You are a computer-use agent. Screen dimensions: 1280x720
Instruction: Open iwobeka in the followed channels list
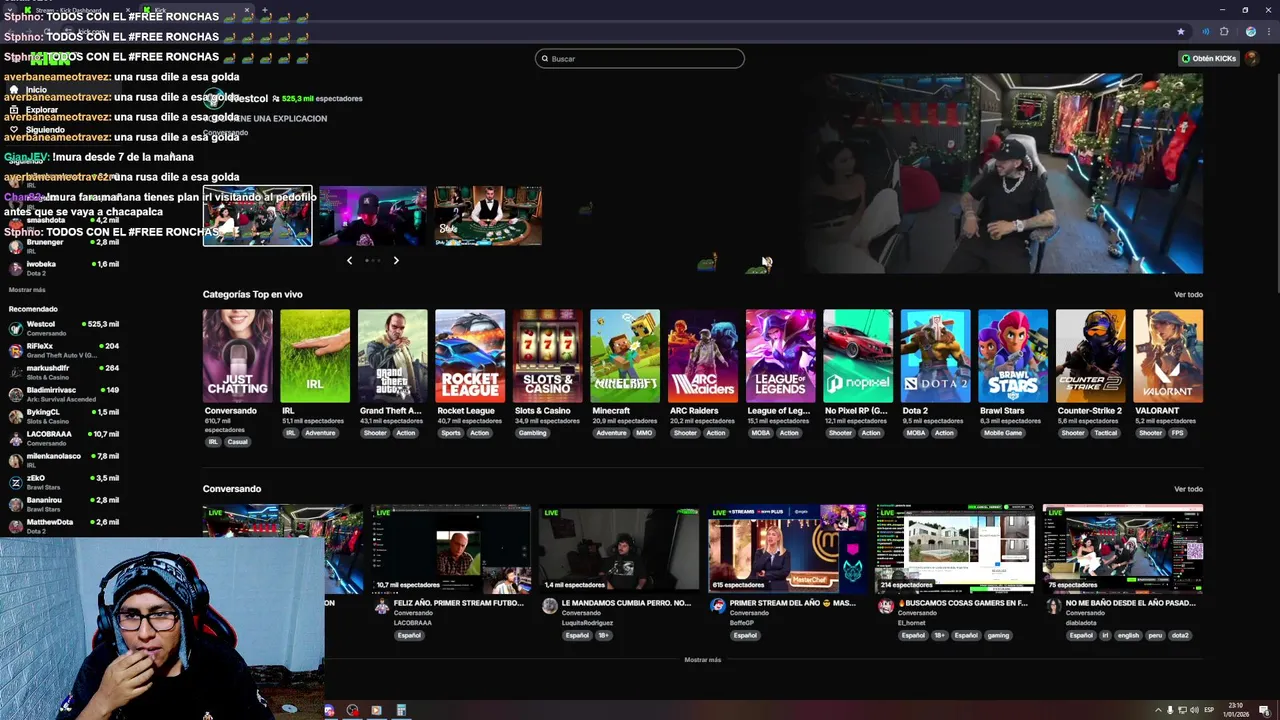point(64,268)
